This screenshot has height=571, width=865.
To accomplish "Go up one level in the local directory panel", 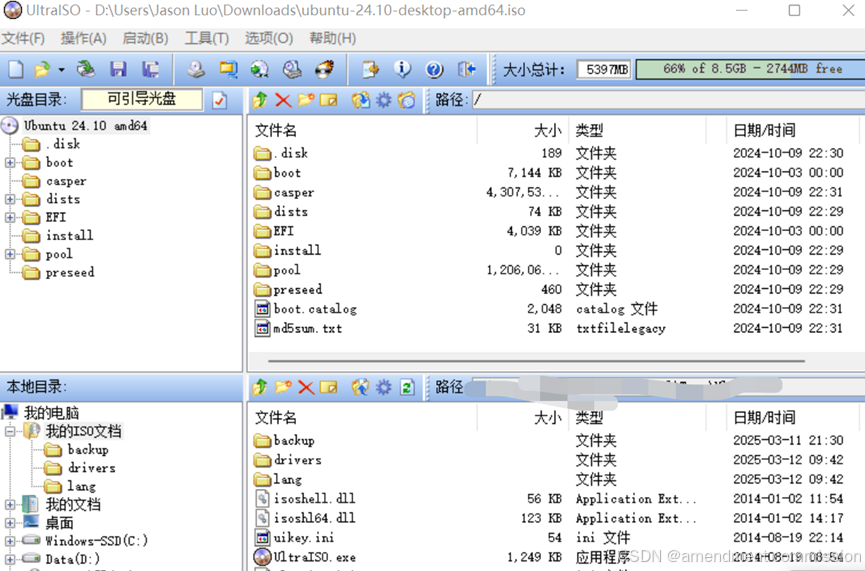I will pos(260,387).
